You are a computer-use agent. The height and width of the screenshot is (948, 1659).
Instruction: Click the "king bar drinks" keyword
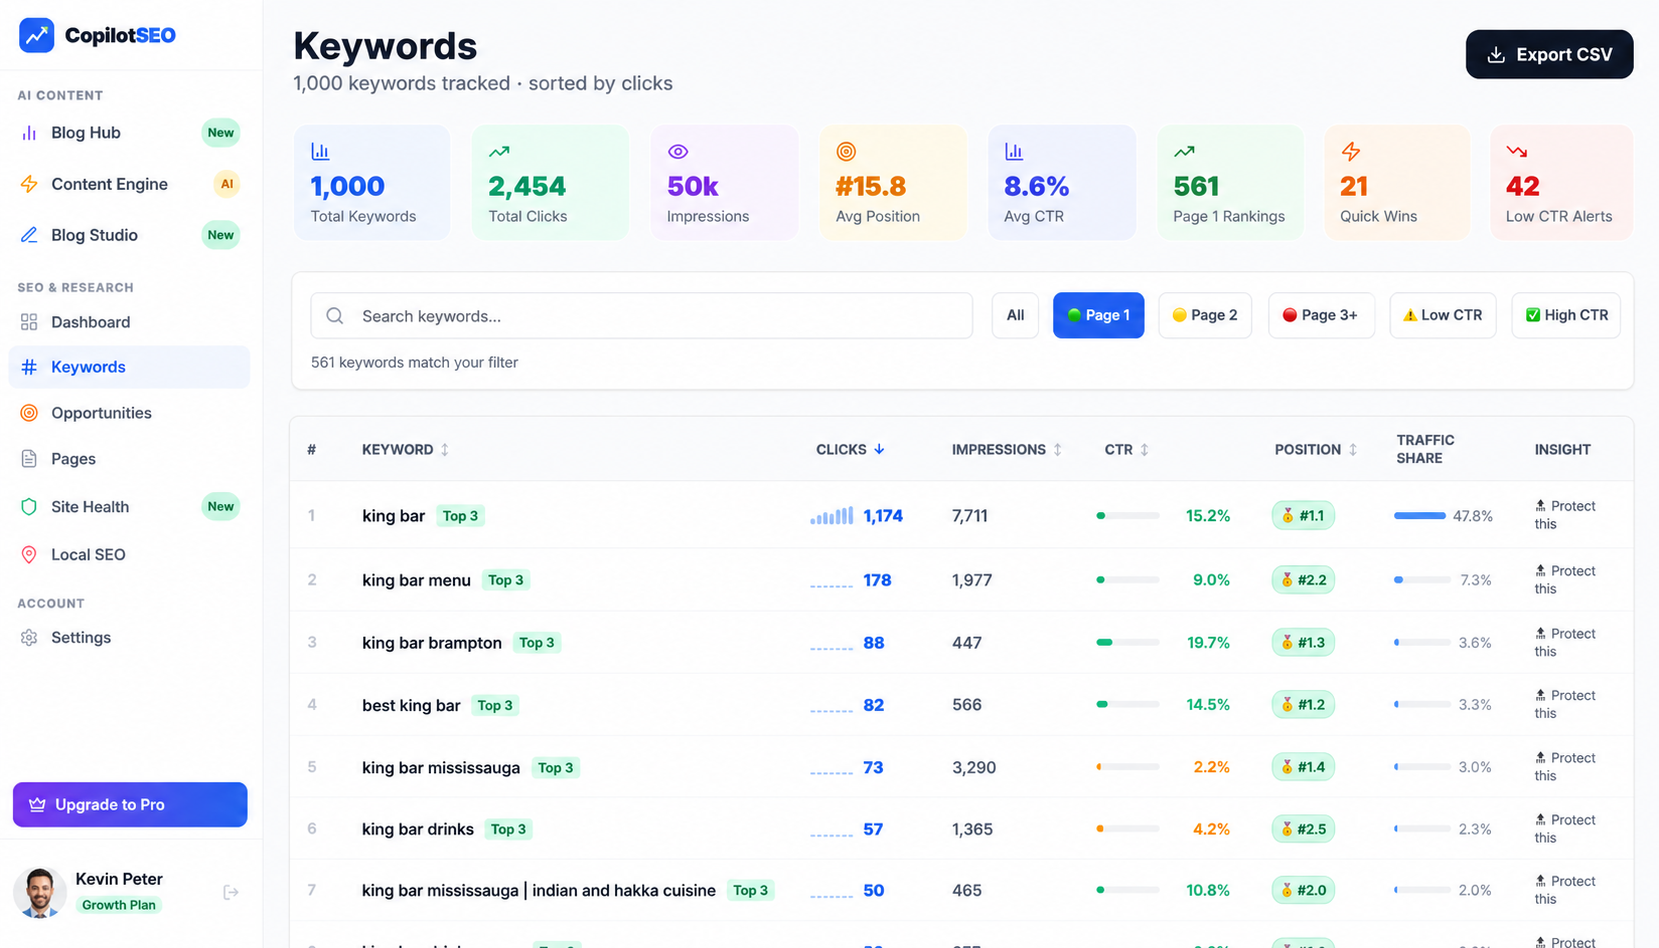point(418,830)
